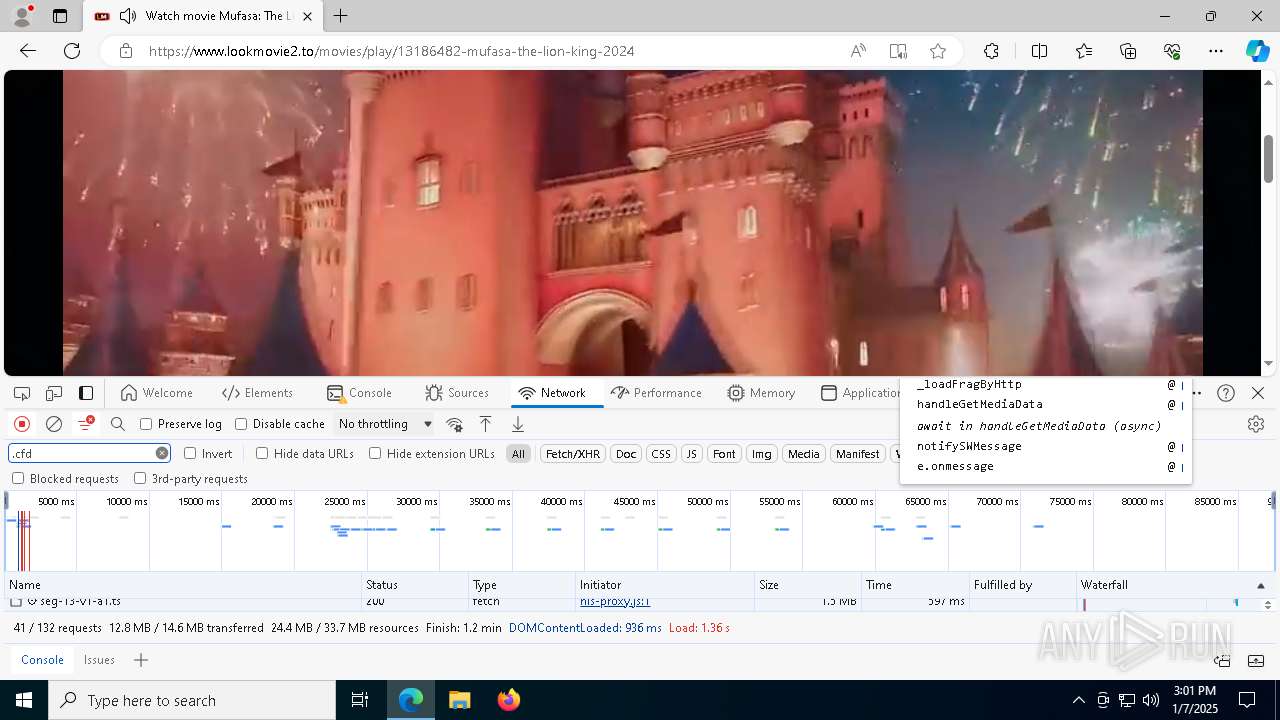
Task: Click the browser address bar URL
Action: click(x=392, y=51)
